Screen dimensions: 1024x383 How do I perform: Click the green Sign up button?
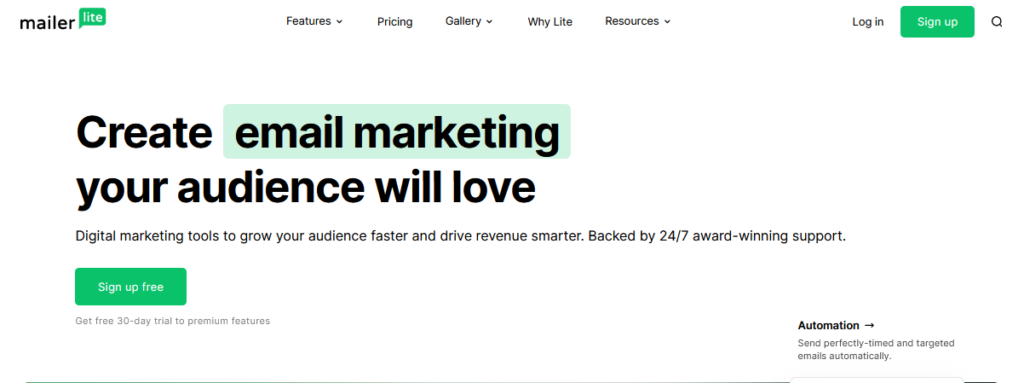[937, 22]
